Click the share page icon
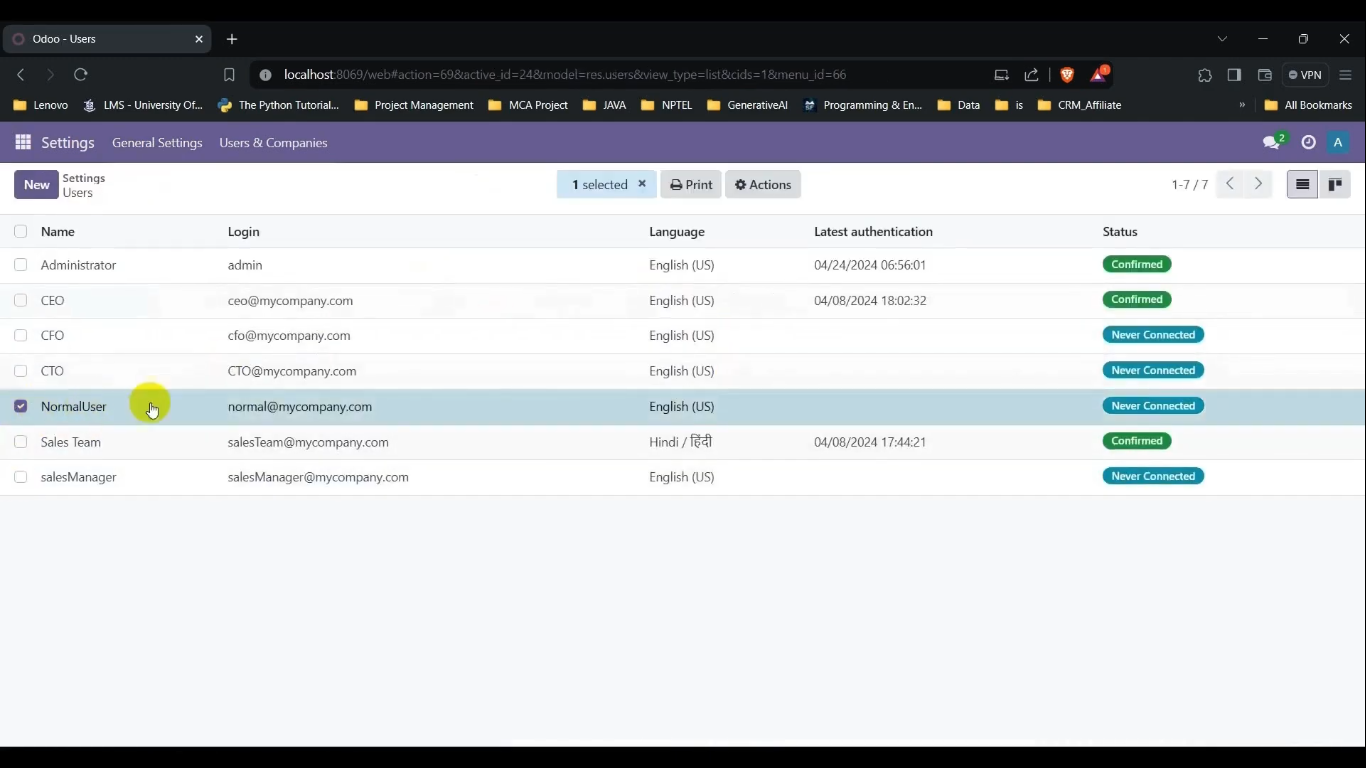The image size is (1366, 768). pos(1032,75)
